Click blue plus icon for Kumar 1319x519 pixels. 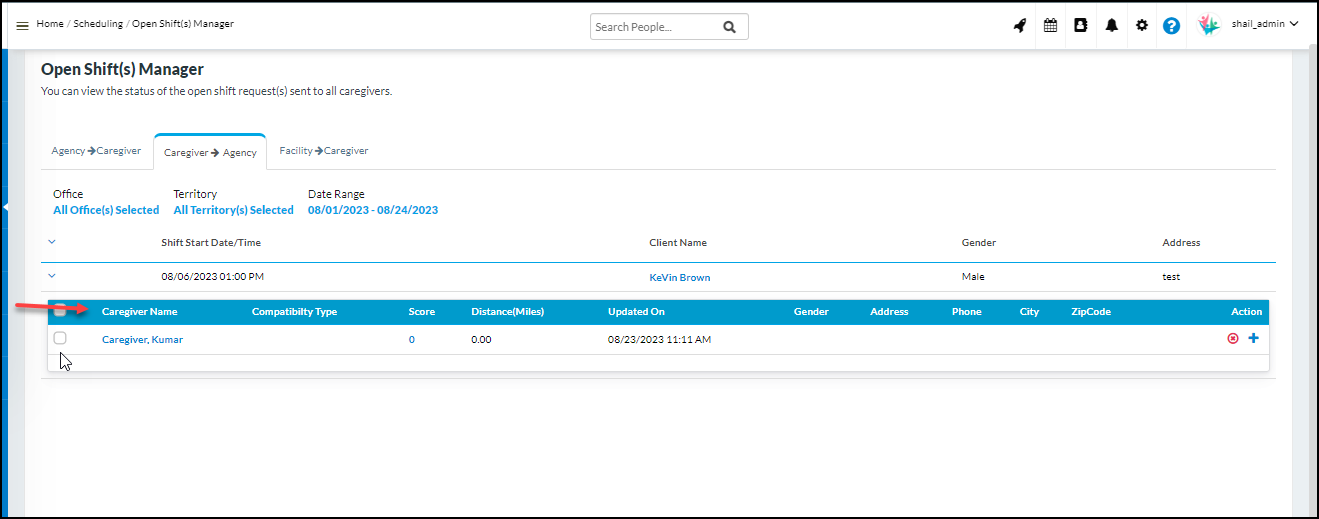click(x=1253, y=339)
